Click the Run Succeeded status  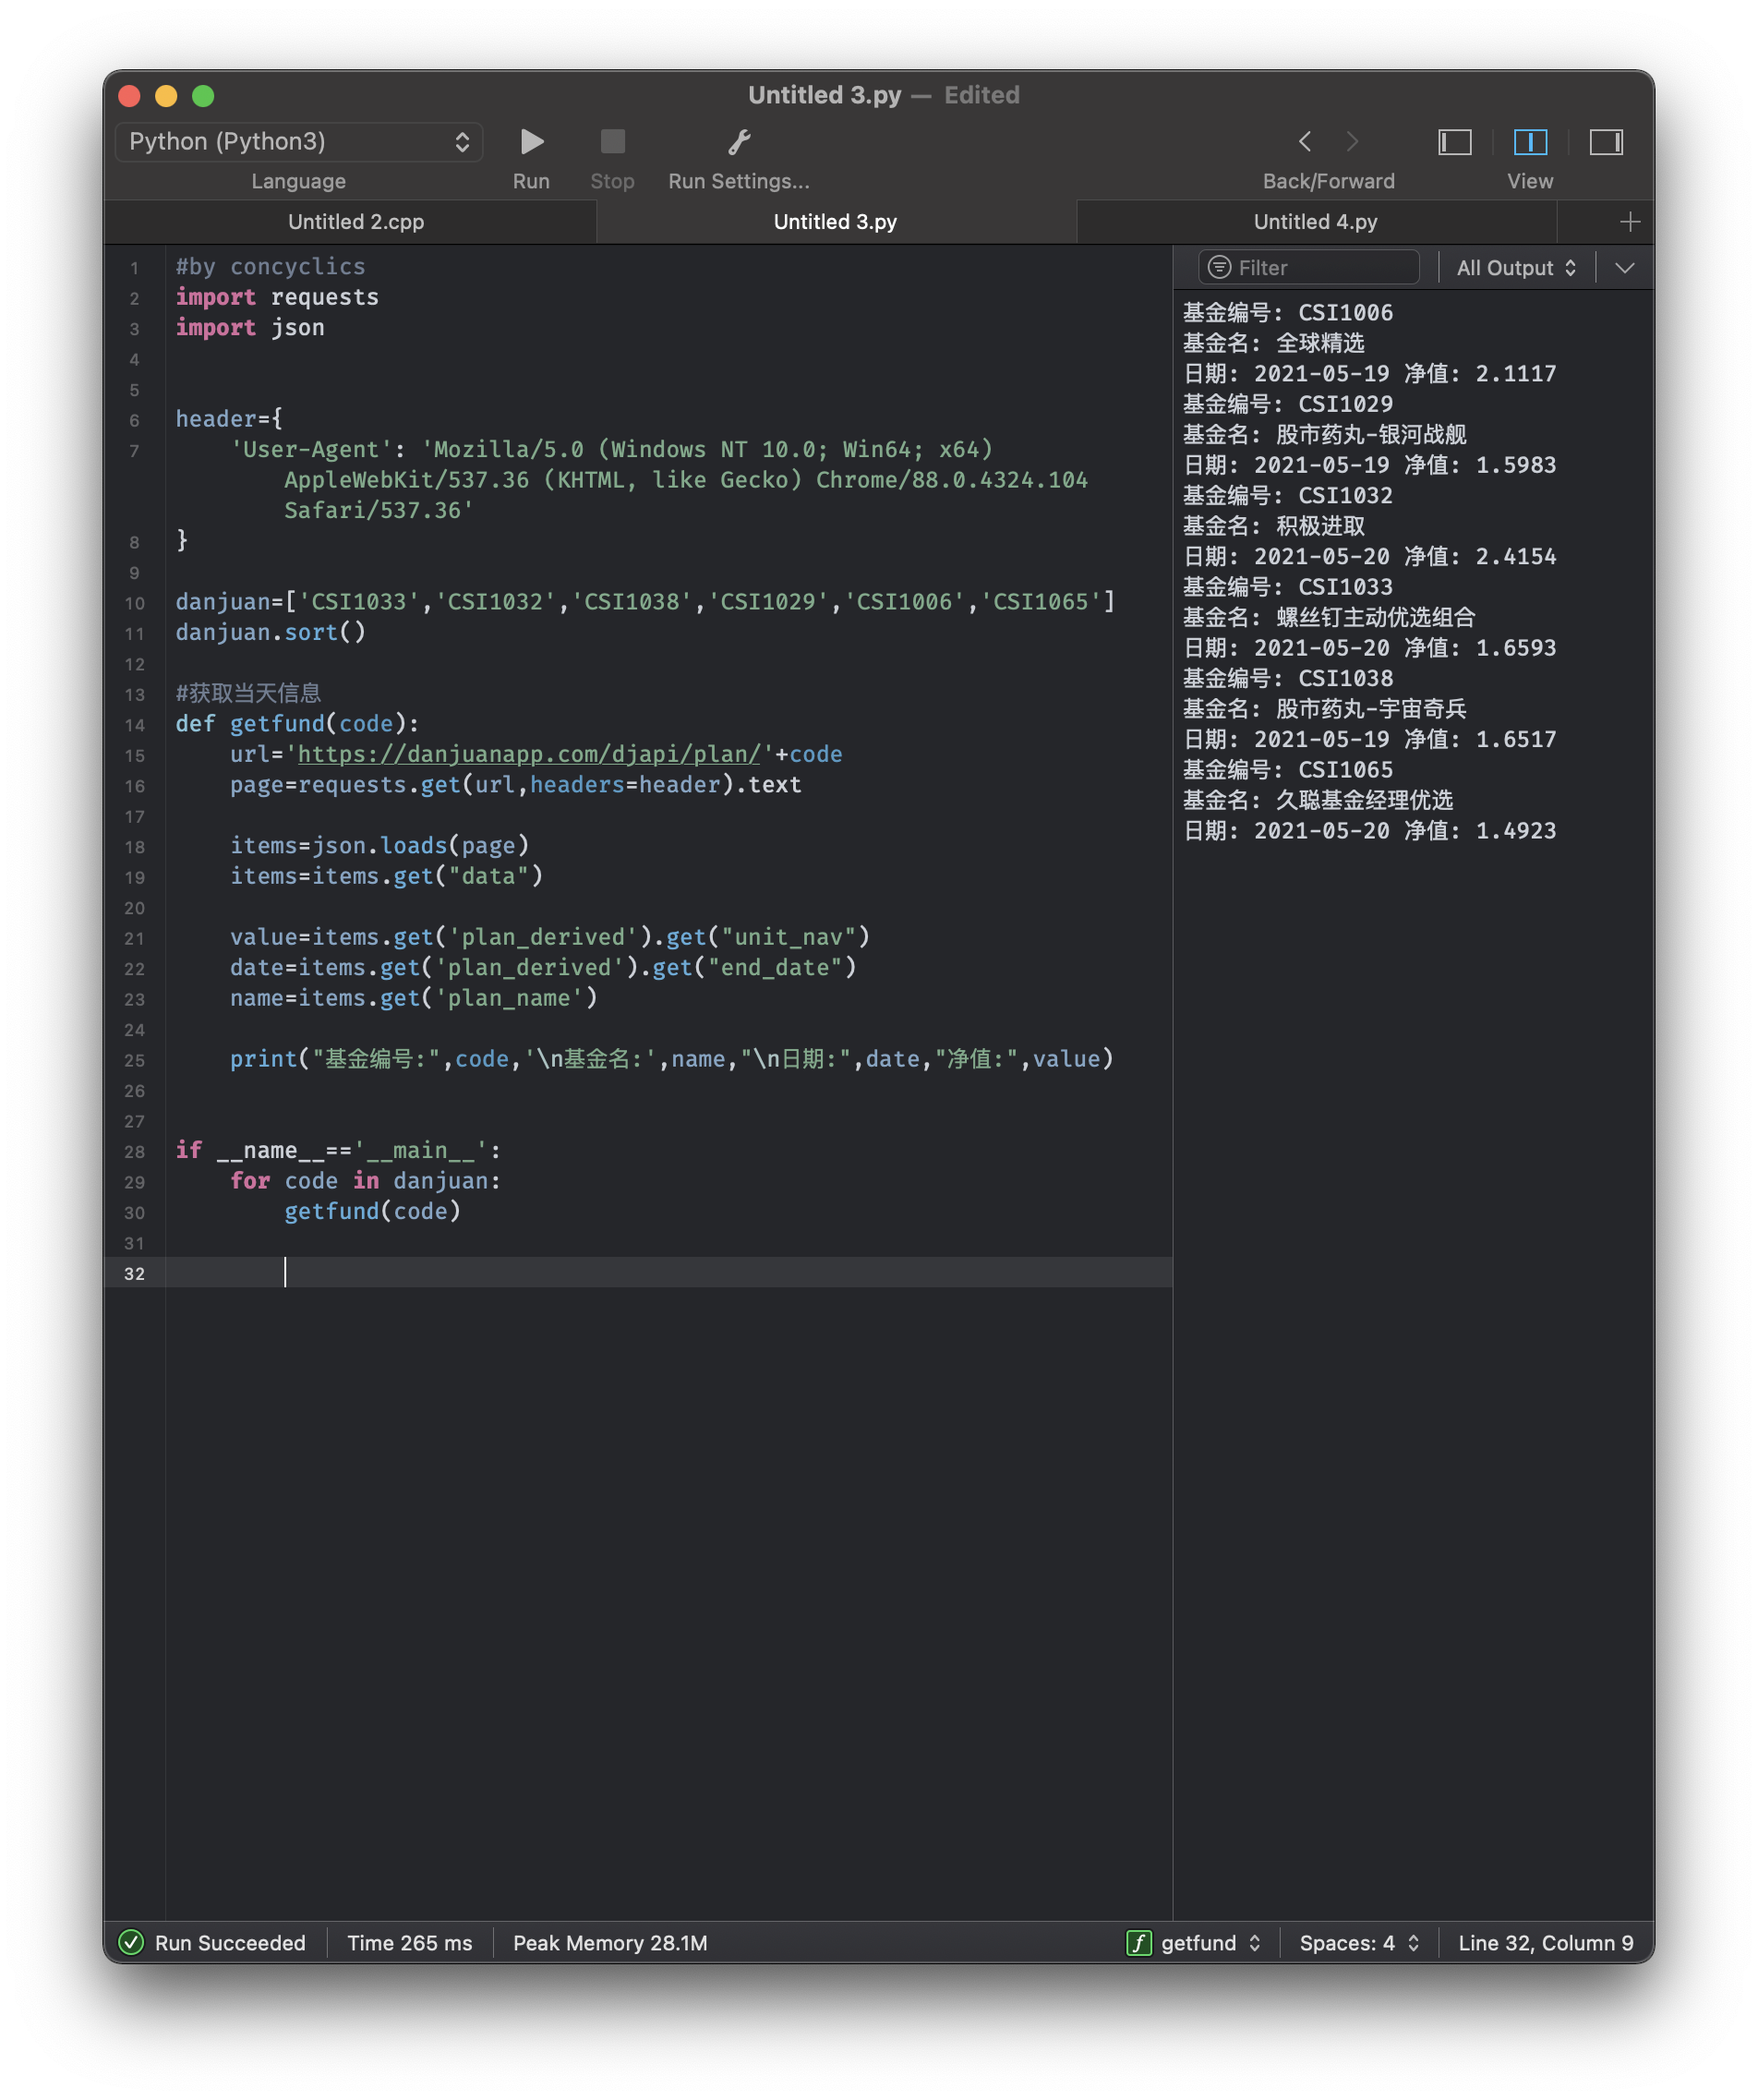(230, 1943)
